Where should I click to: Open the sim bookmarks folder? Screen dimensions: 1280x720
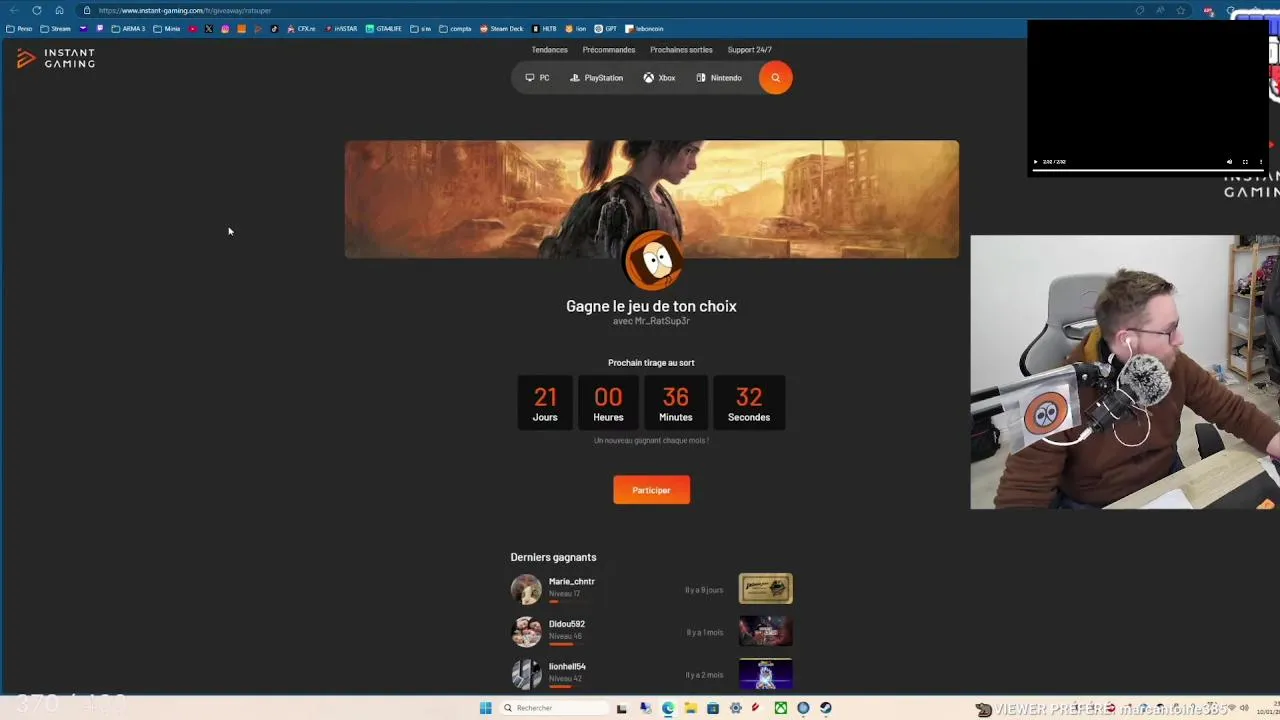(421, 29)
